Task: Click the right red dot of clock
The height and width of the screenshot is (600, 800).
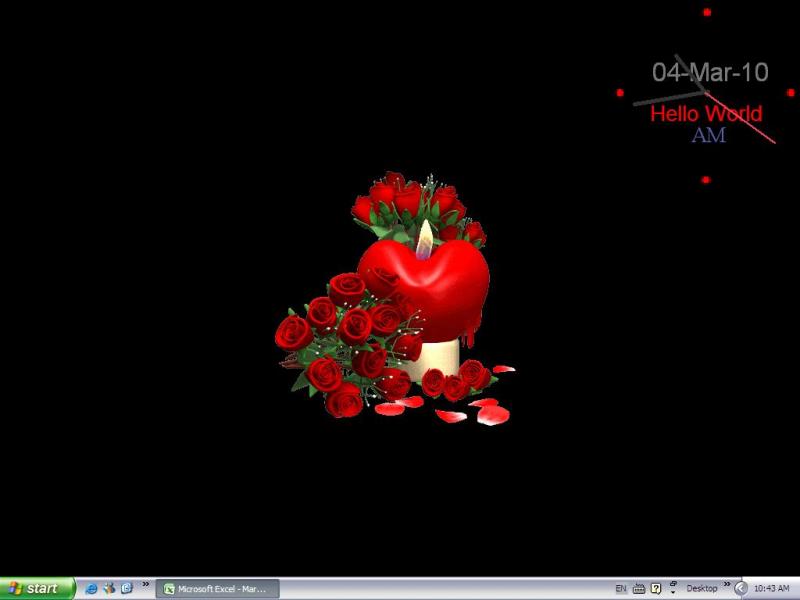Action: (791, 92)
